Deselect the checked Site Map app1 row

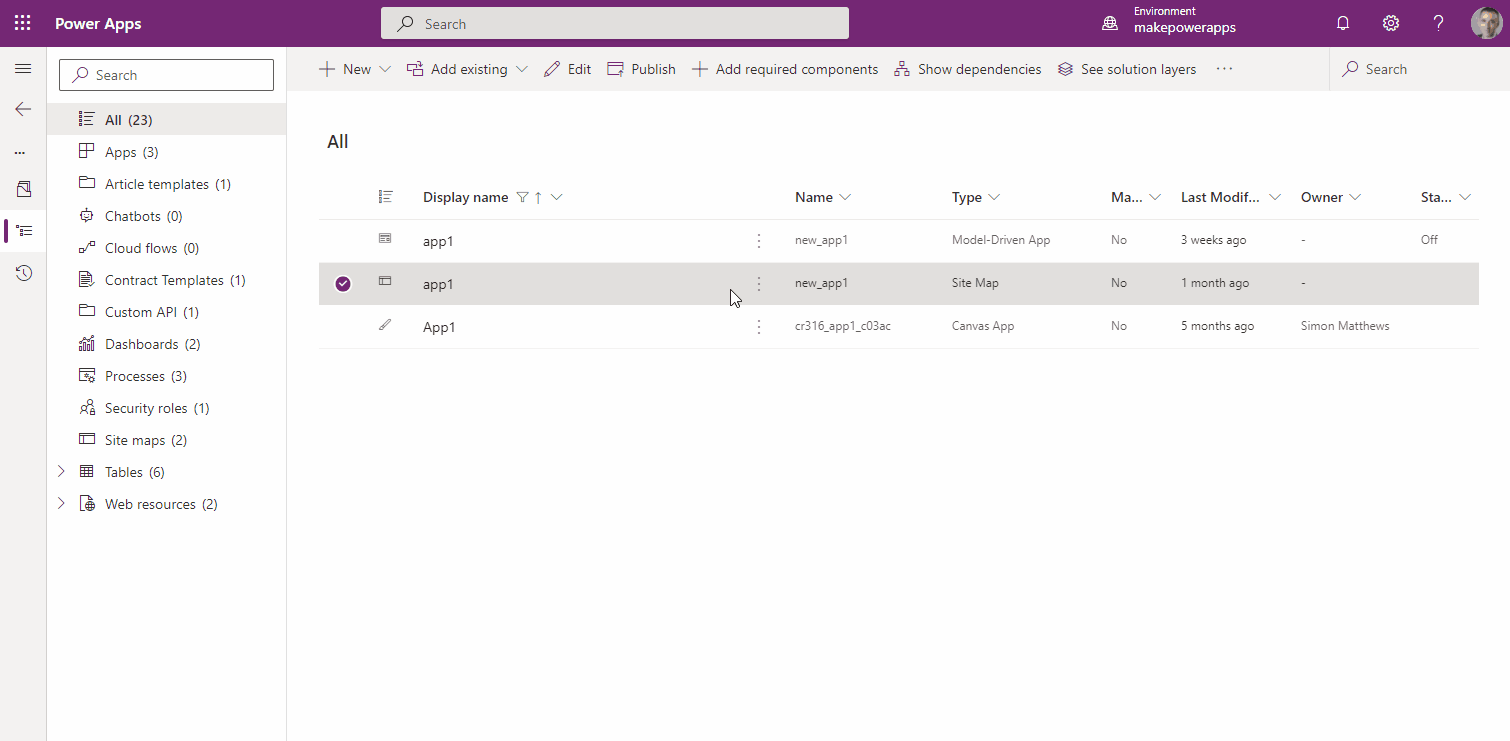343,284
